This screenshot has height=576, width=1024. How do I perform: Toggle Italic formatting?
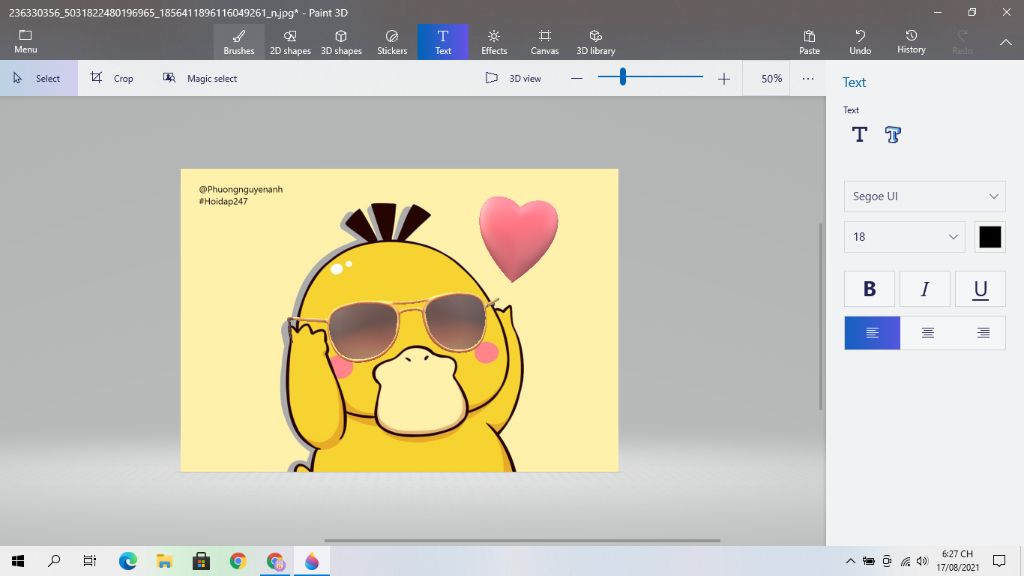pyautogui.click(x=925, y=289)
